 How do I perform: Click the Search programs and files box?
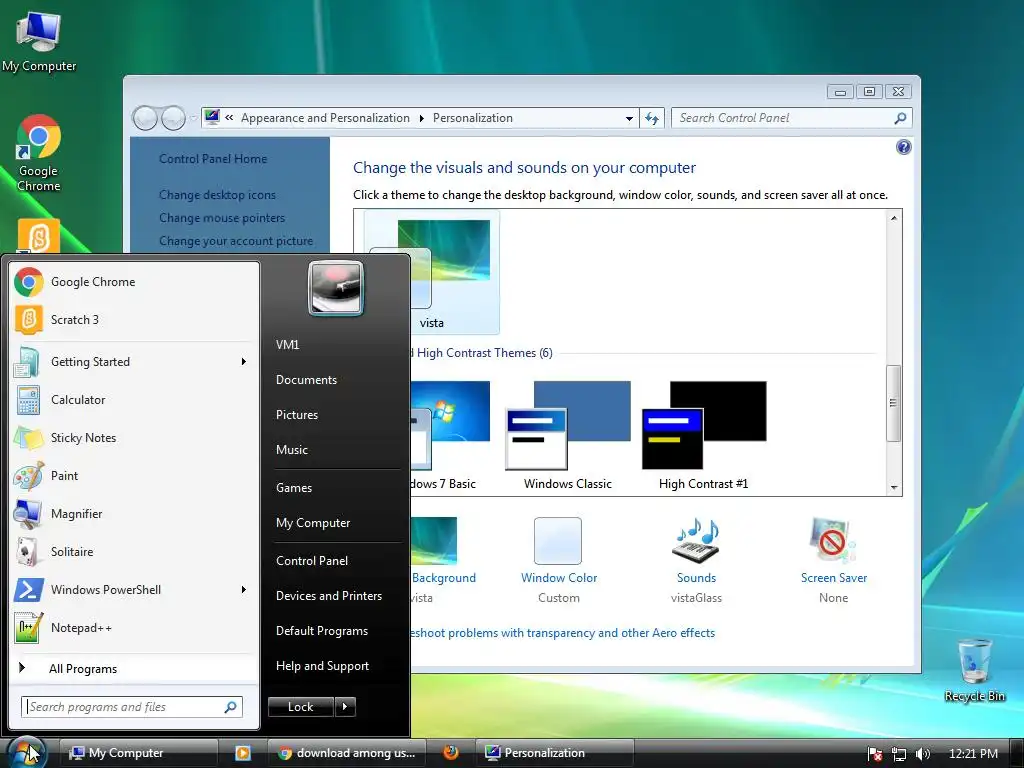pos(132,707)
